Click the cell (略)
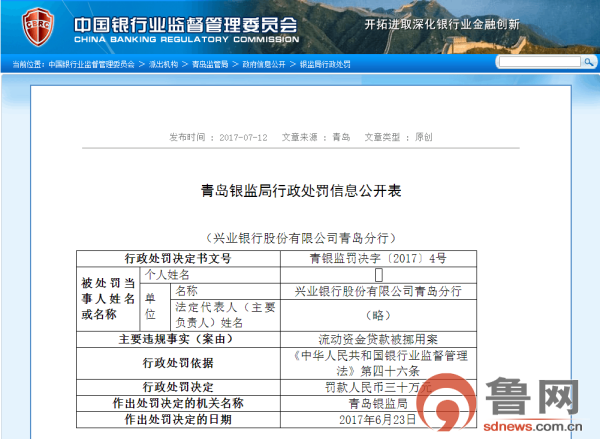The width and height of the screenshot is (600, 439). pyautogui.click(x=378, y=315)
